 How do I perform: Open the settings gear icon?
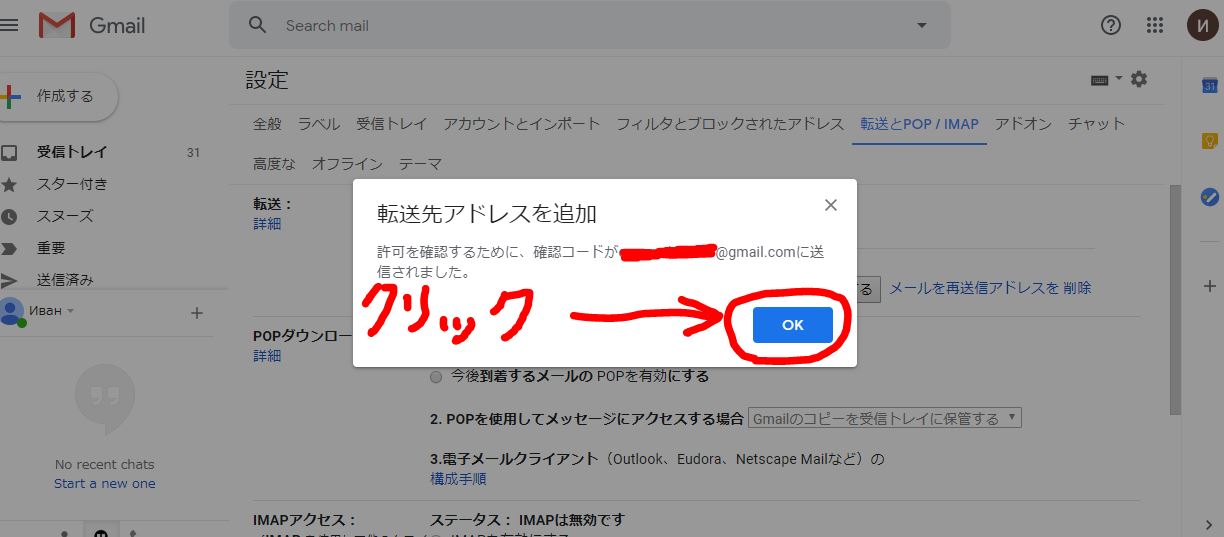(1139, 80)
